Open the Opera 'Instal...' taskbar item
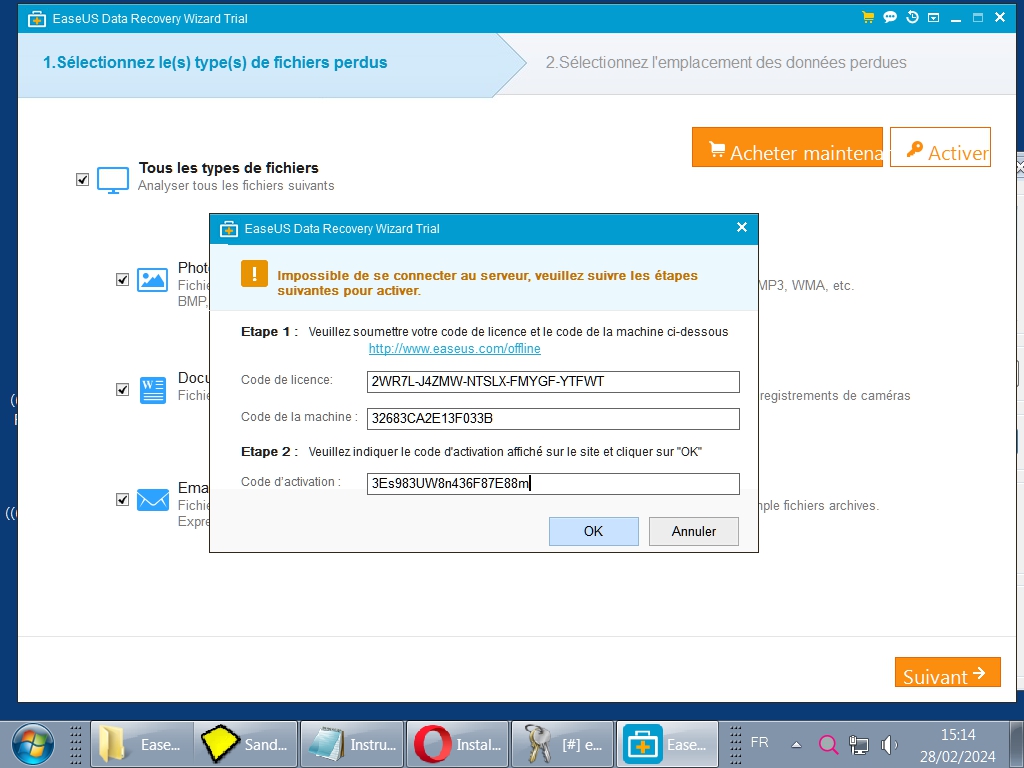Screen dimensions: 1024x768 point(458,744)
